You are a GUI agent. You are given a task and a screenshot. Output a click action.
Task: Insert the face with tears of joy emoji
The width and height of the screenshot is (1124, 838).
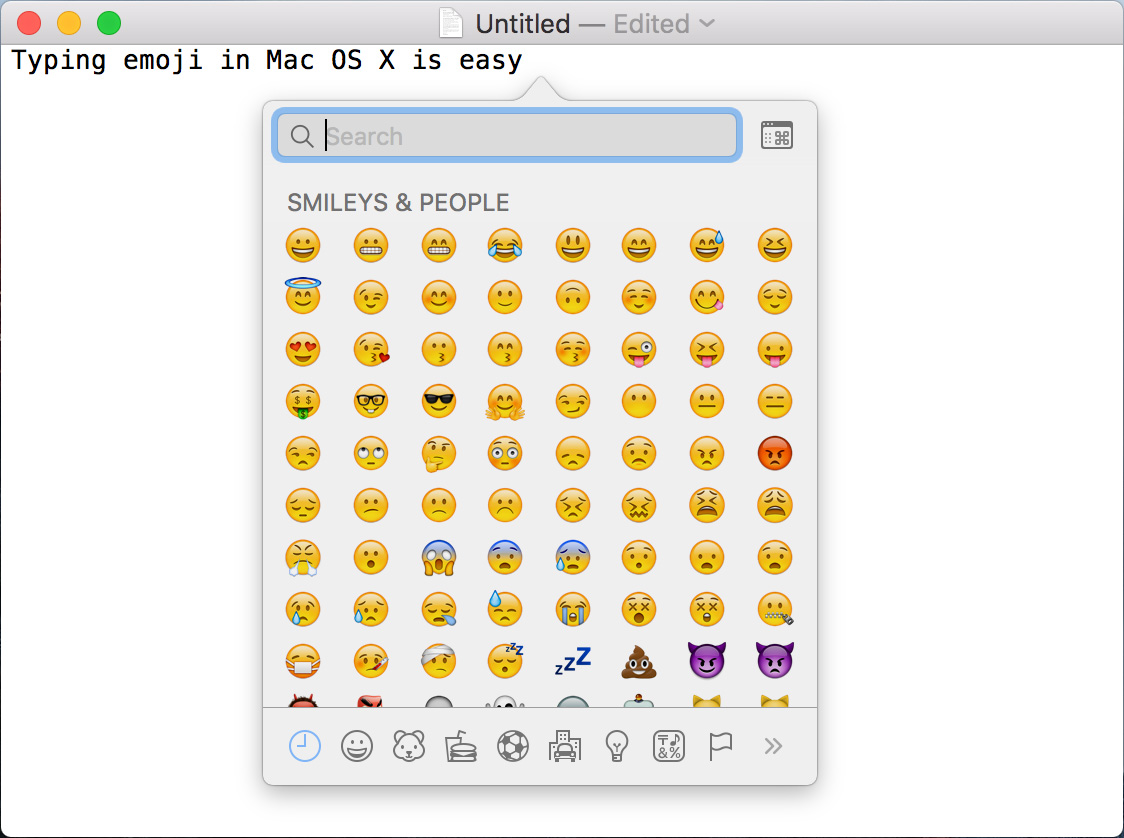[506, 245]
